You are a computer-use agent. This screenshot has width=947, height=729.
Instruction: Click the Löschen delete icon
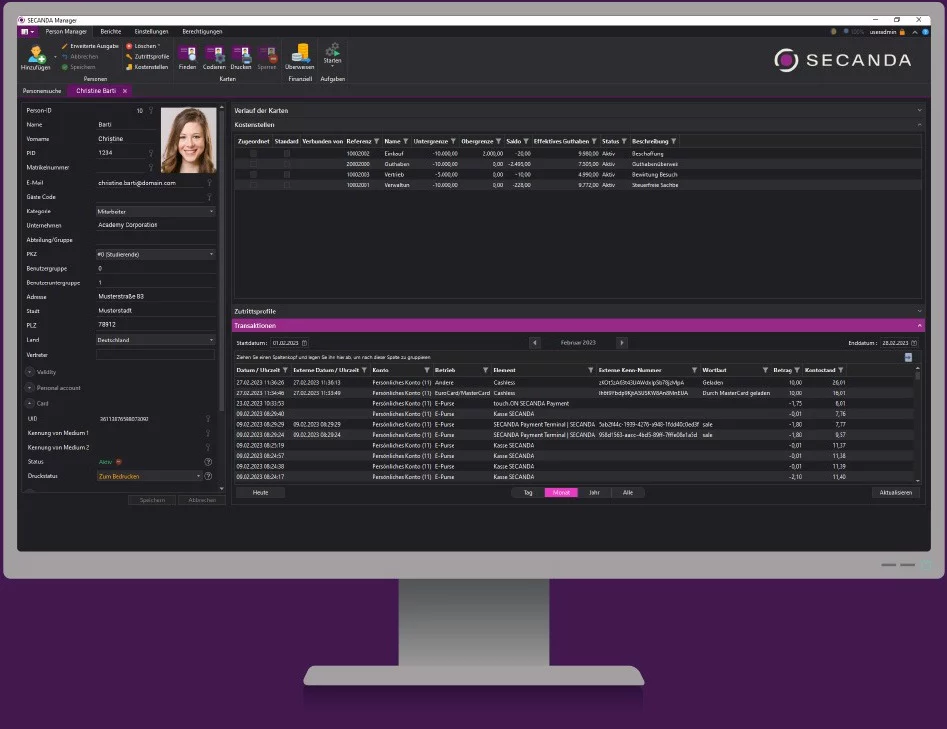tap(129, 46)
